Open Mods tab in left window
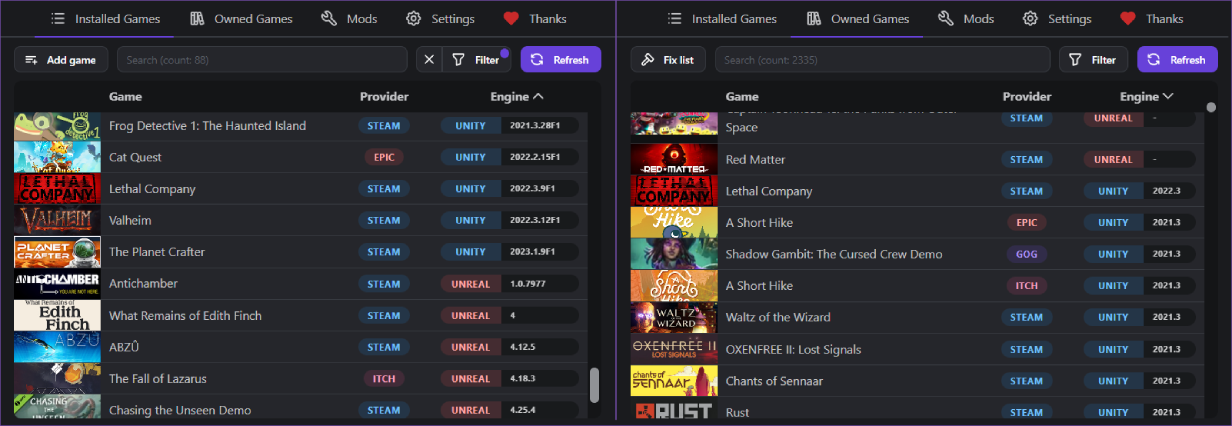The width and height of the screenshot is (1232, 426). coord(349,19)
